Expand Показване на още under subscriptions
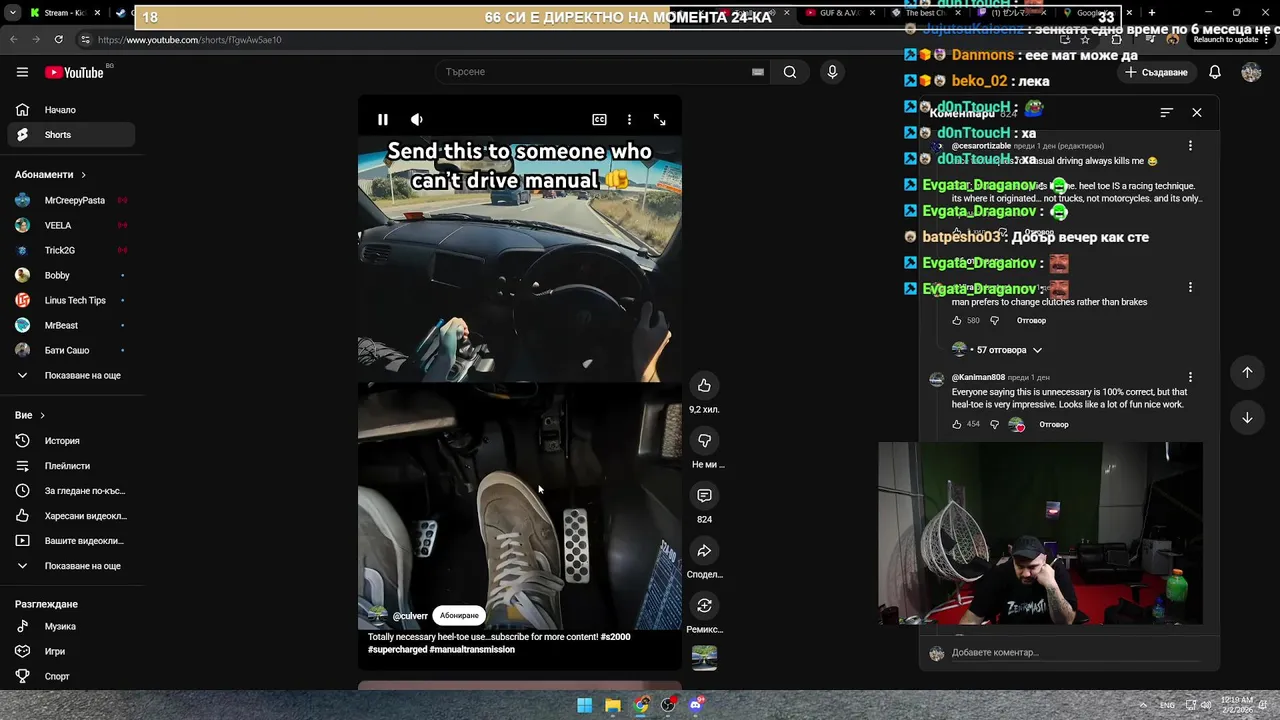 pos(70,375)
